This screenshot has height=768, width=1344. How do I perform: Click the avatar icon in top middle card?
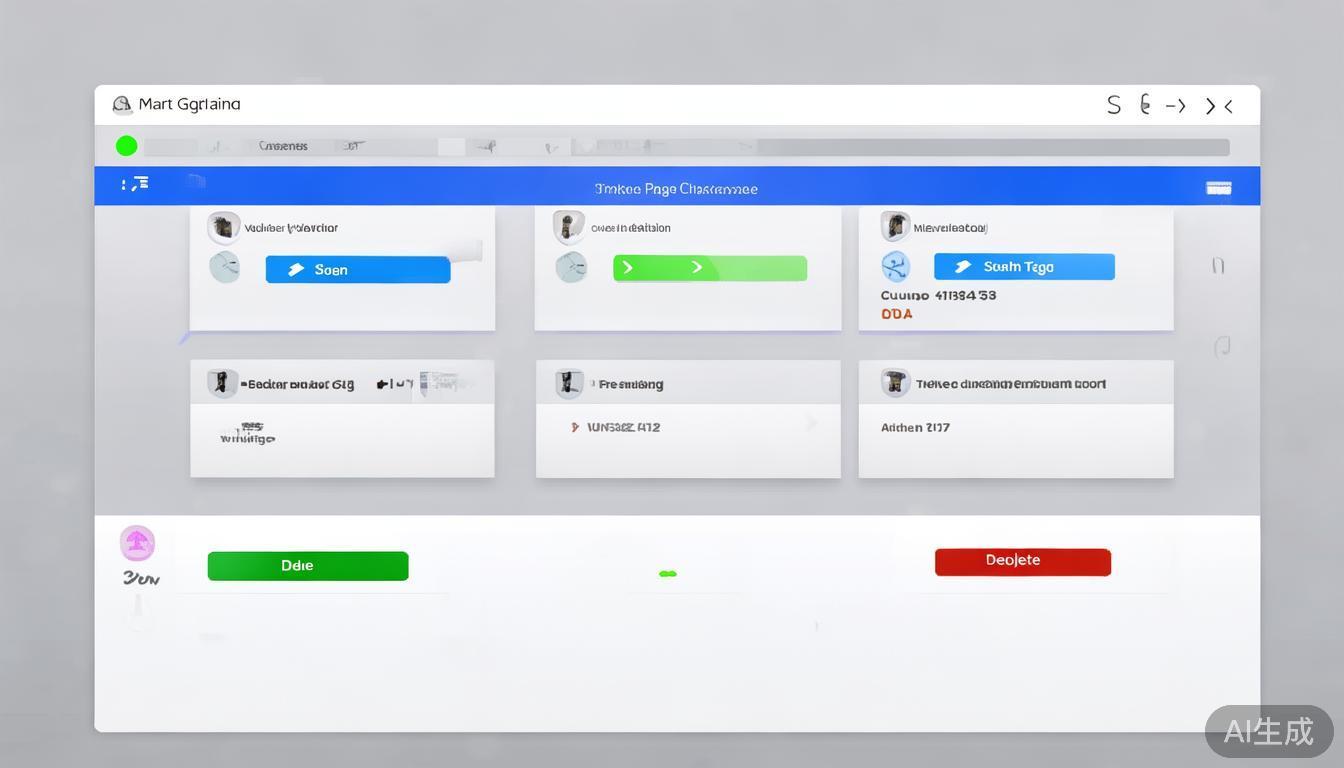coord(568,227)
